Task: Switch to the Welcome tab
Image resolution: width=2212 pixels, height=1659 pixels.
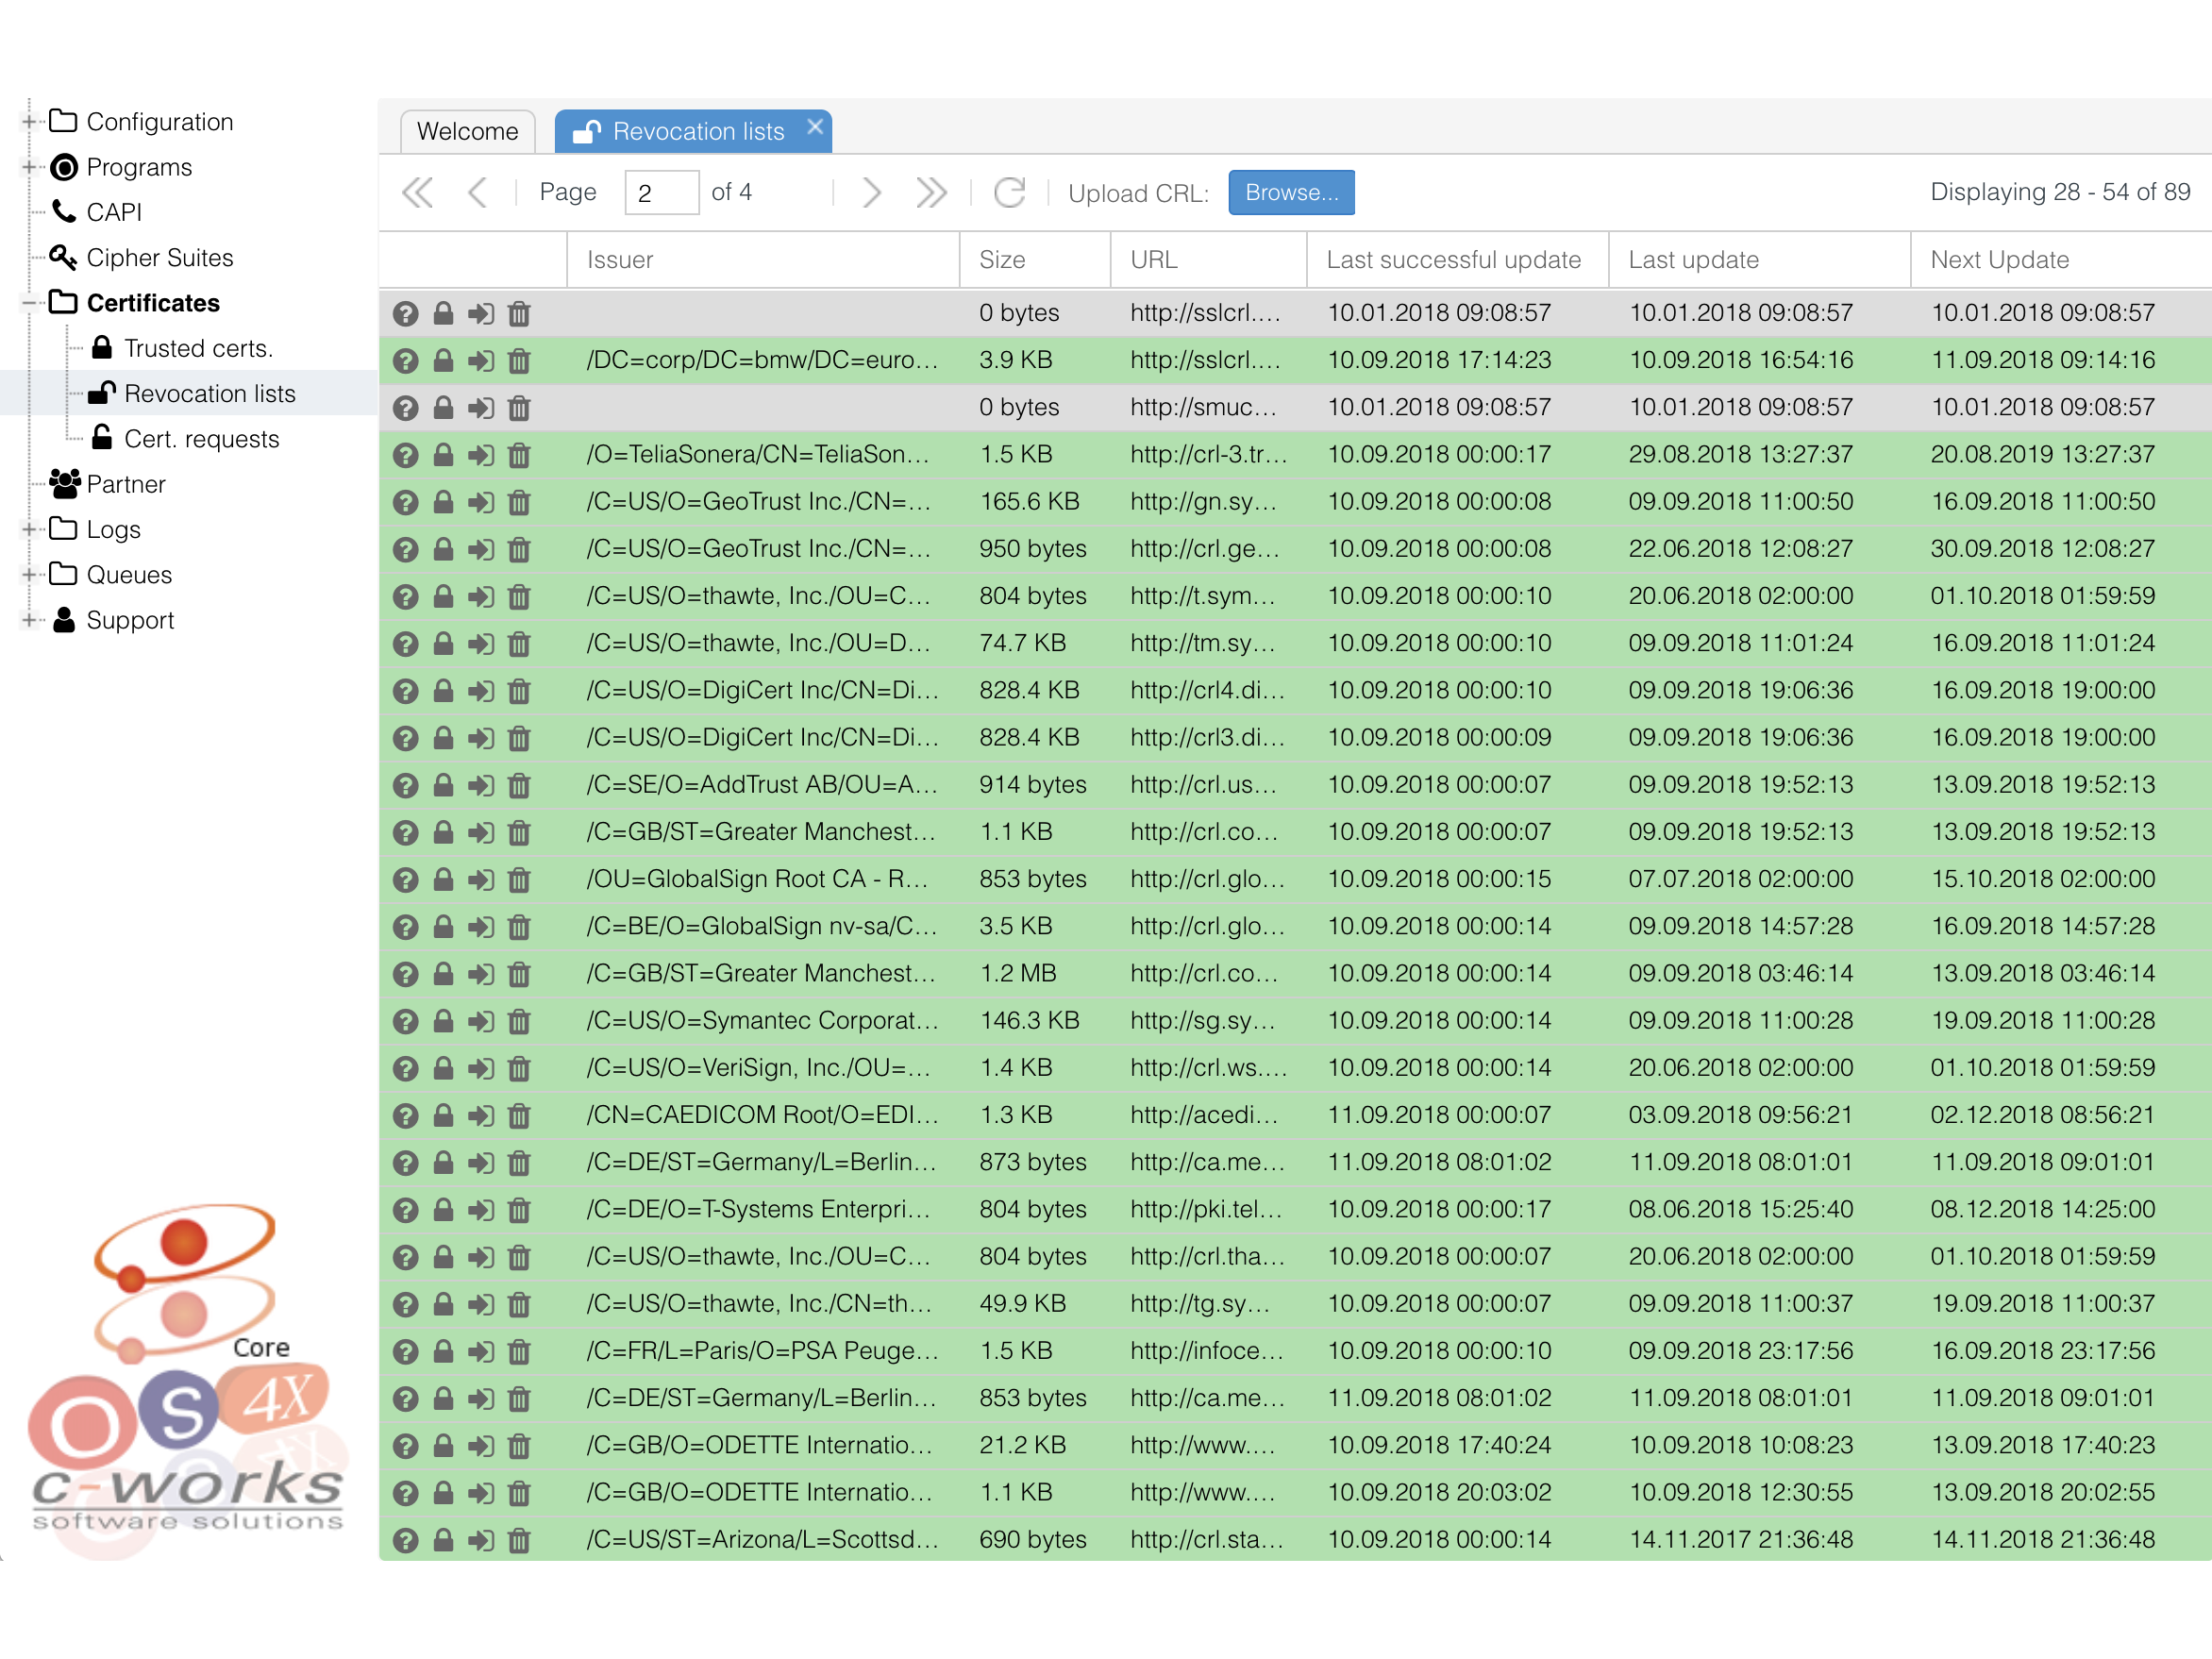Action: tap(467, 131)
